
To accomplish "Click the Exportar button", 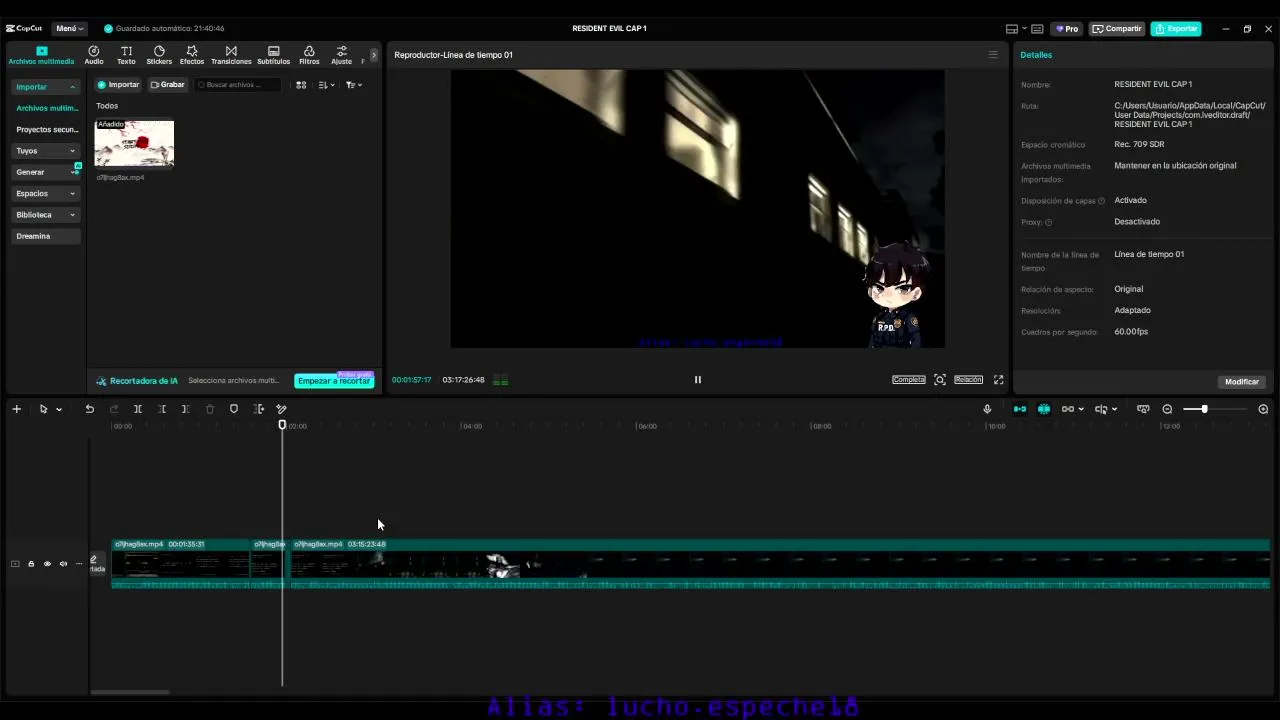I will pyautogui.click(x=1176, y=29).
